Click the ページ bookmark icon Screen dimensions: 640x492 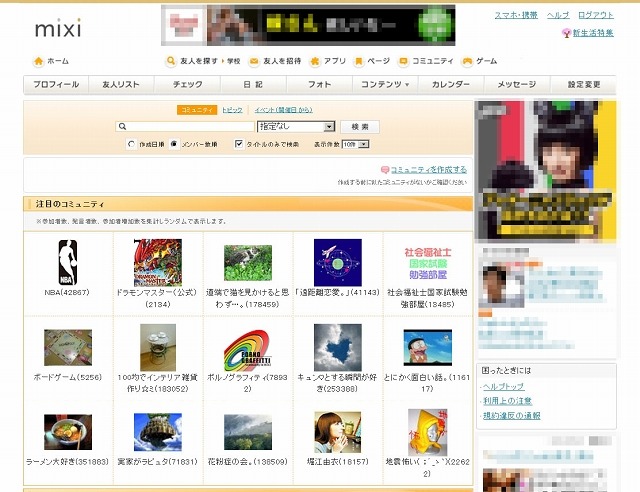[x=359, y=61]
